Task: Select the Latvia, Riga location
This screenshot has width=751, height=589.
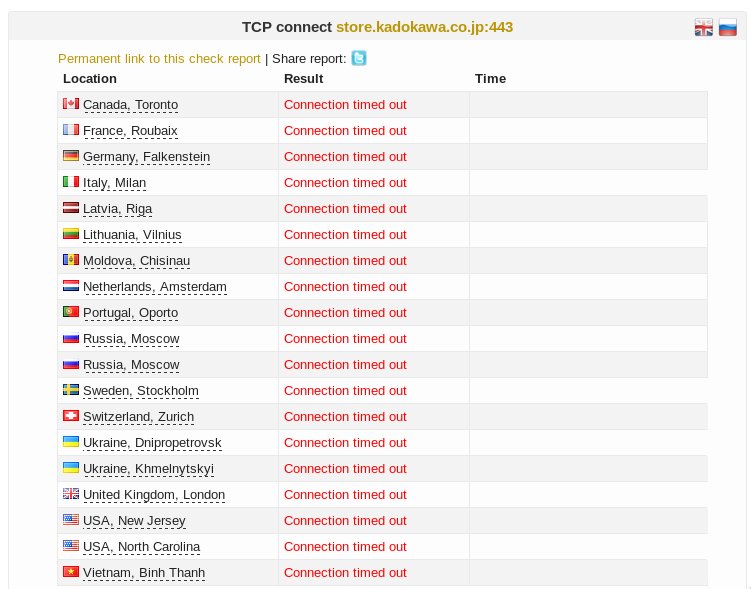Action: [x=117, y=209]
